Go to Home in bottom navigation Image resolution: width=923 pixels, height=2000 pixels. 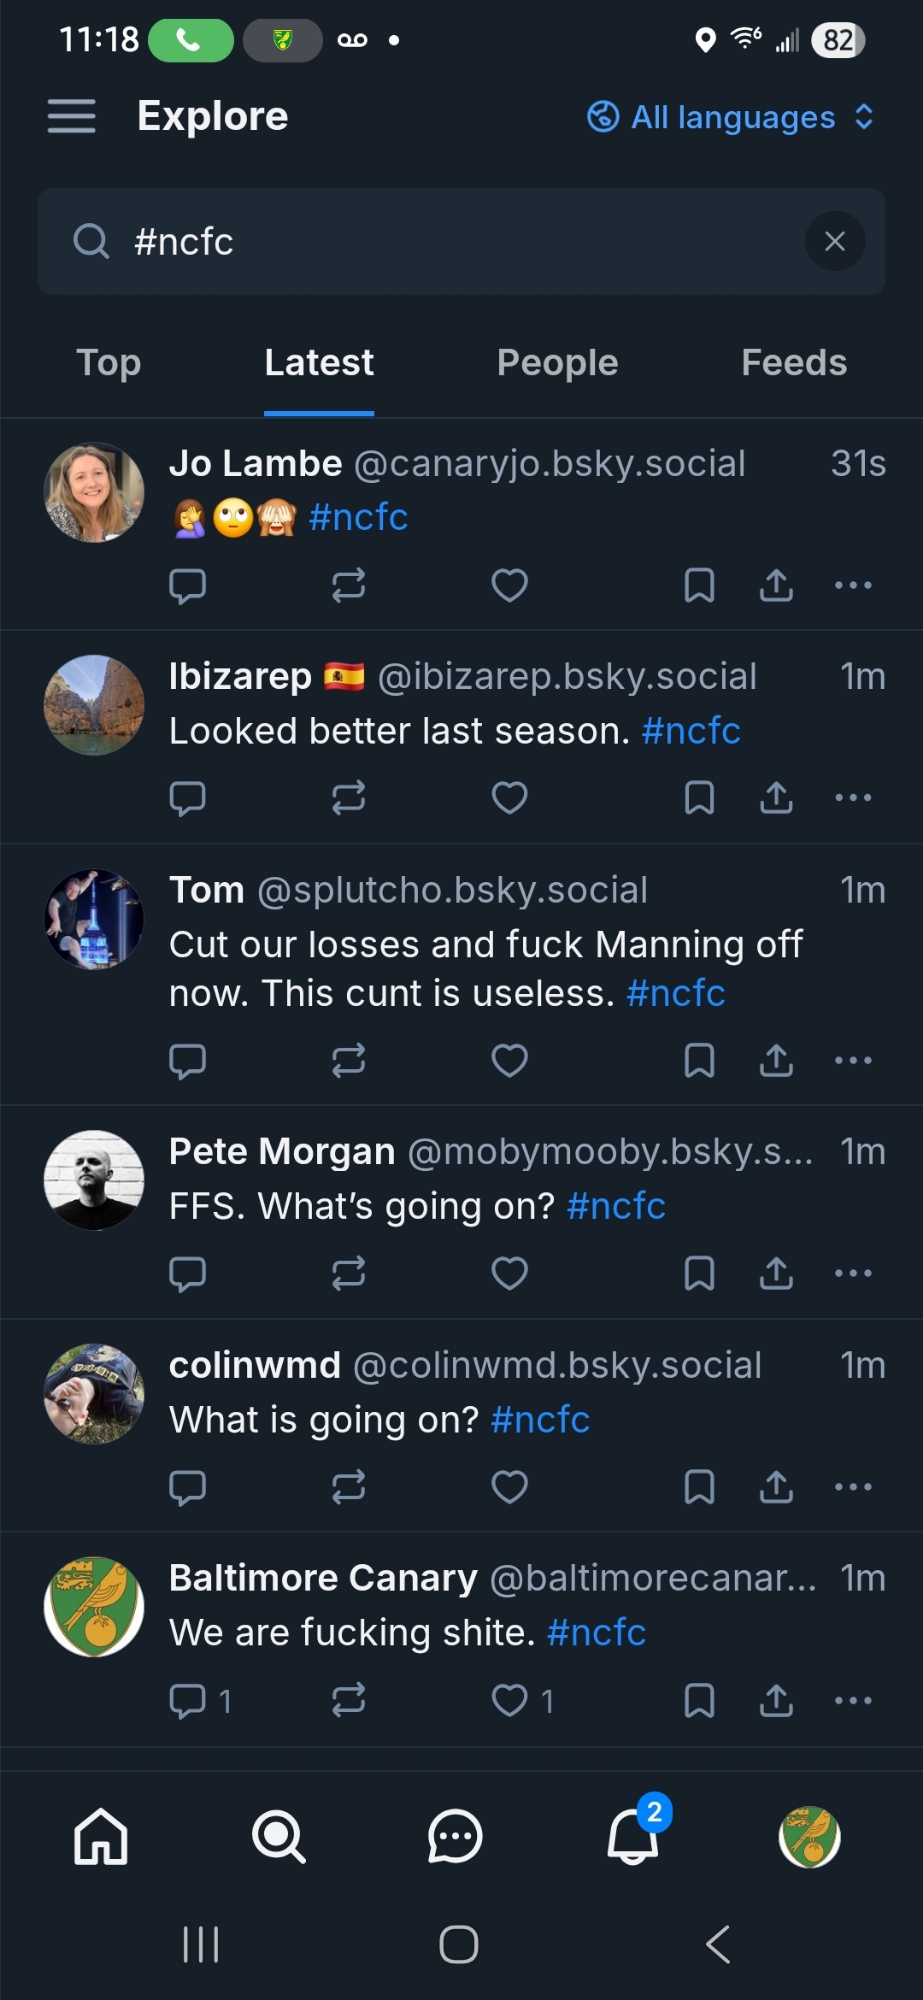[101, 1837]
